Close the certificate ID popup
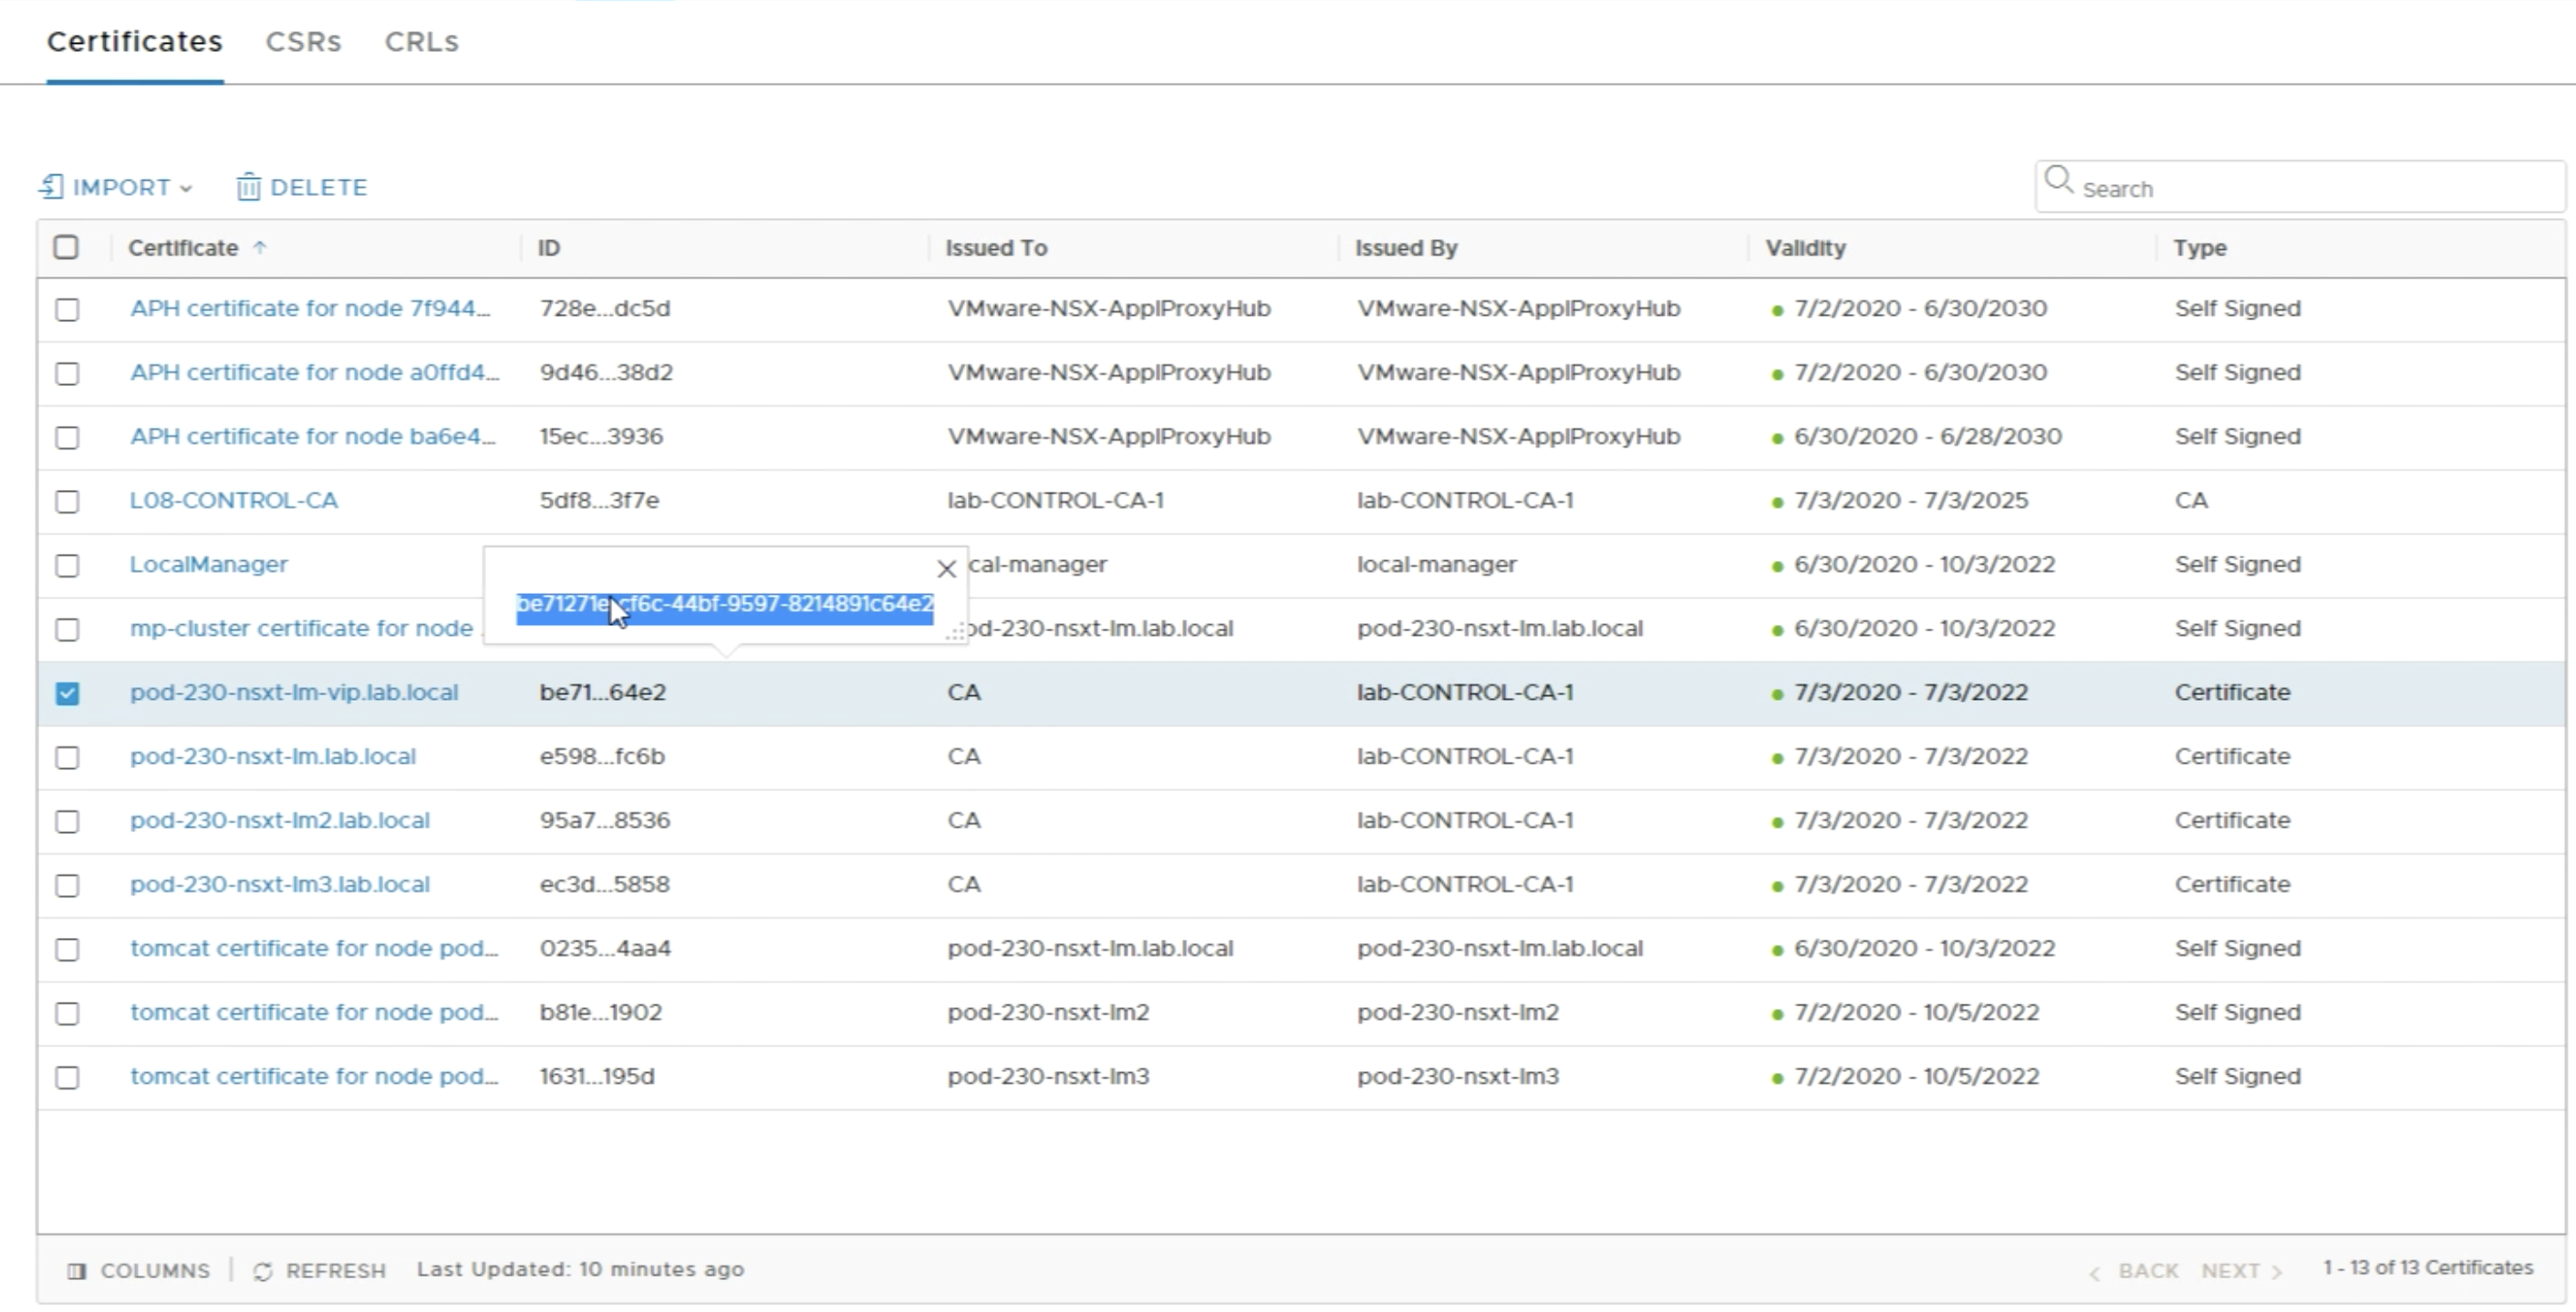This screenshot has height=1312, width=2576. tap(946, 569)
